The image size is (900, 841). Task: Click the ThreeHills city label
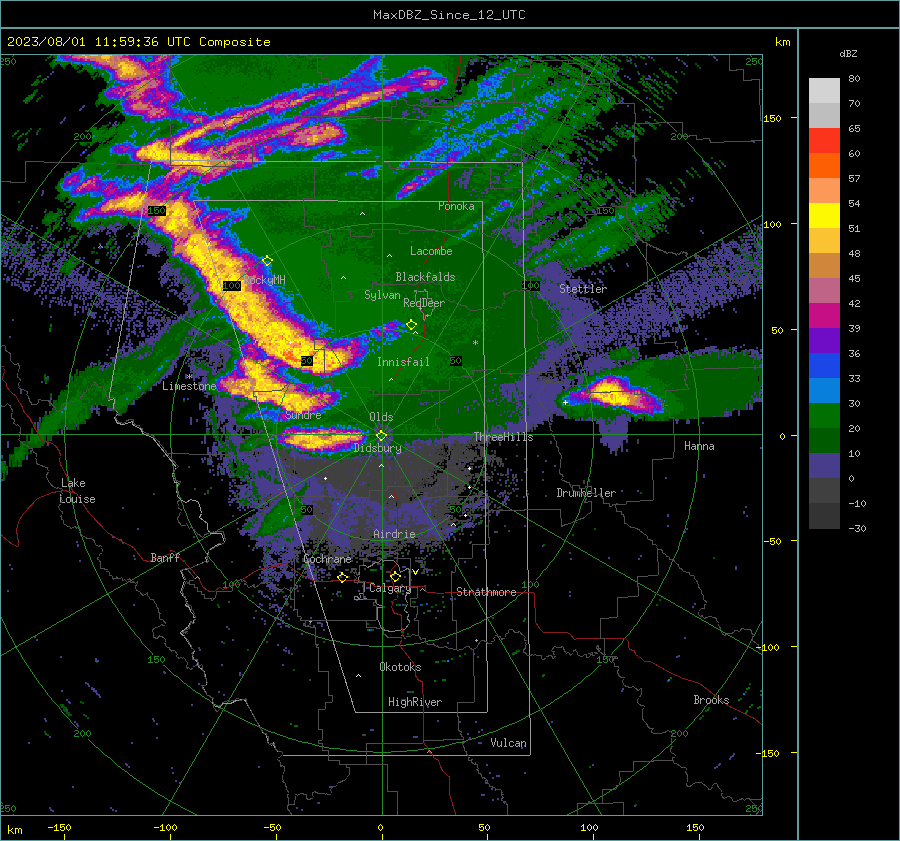(503, 437)
